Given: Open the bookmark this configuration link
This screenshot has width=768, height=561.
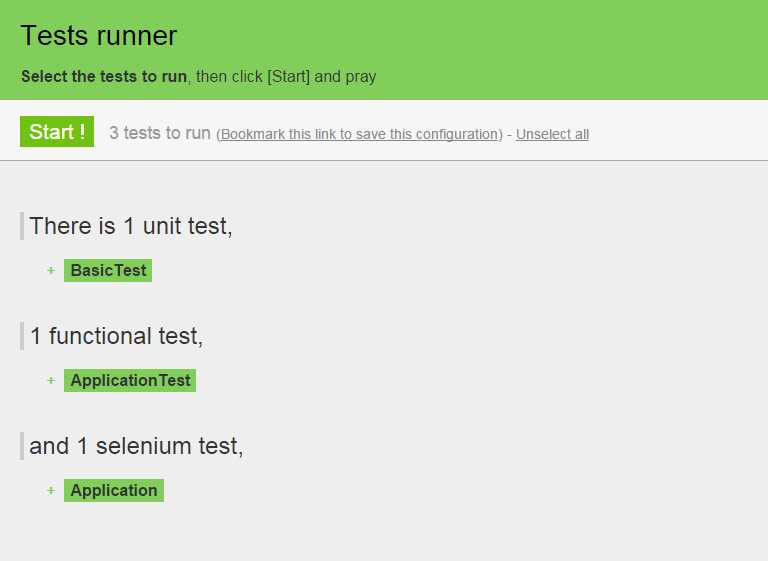Looking at the screenshot, I should 359,134.
